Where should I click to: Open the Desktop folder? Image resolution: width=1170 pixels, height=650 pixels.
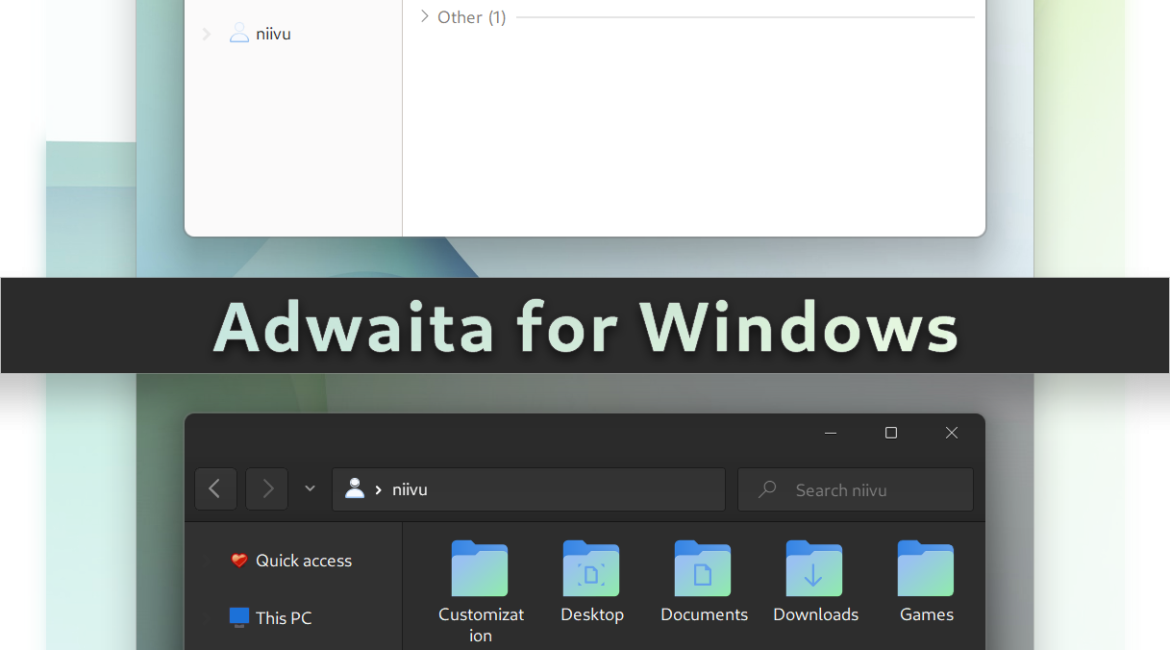pyautogui.click(x=591, y=569)
